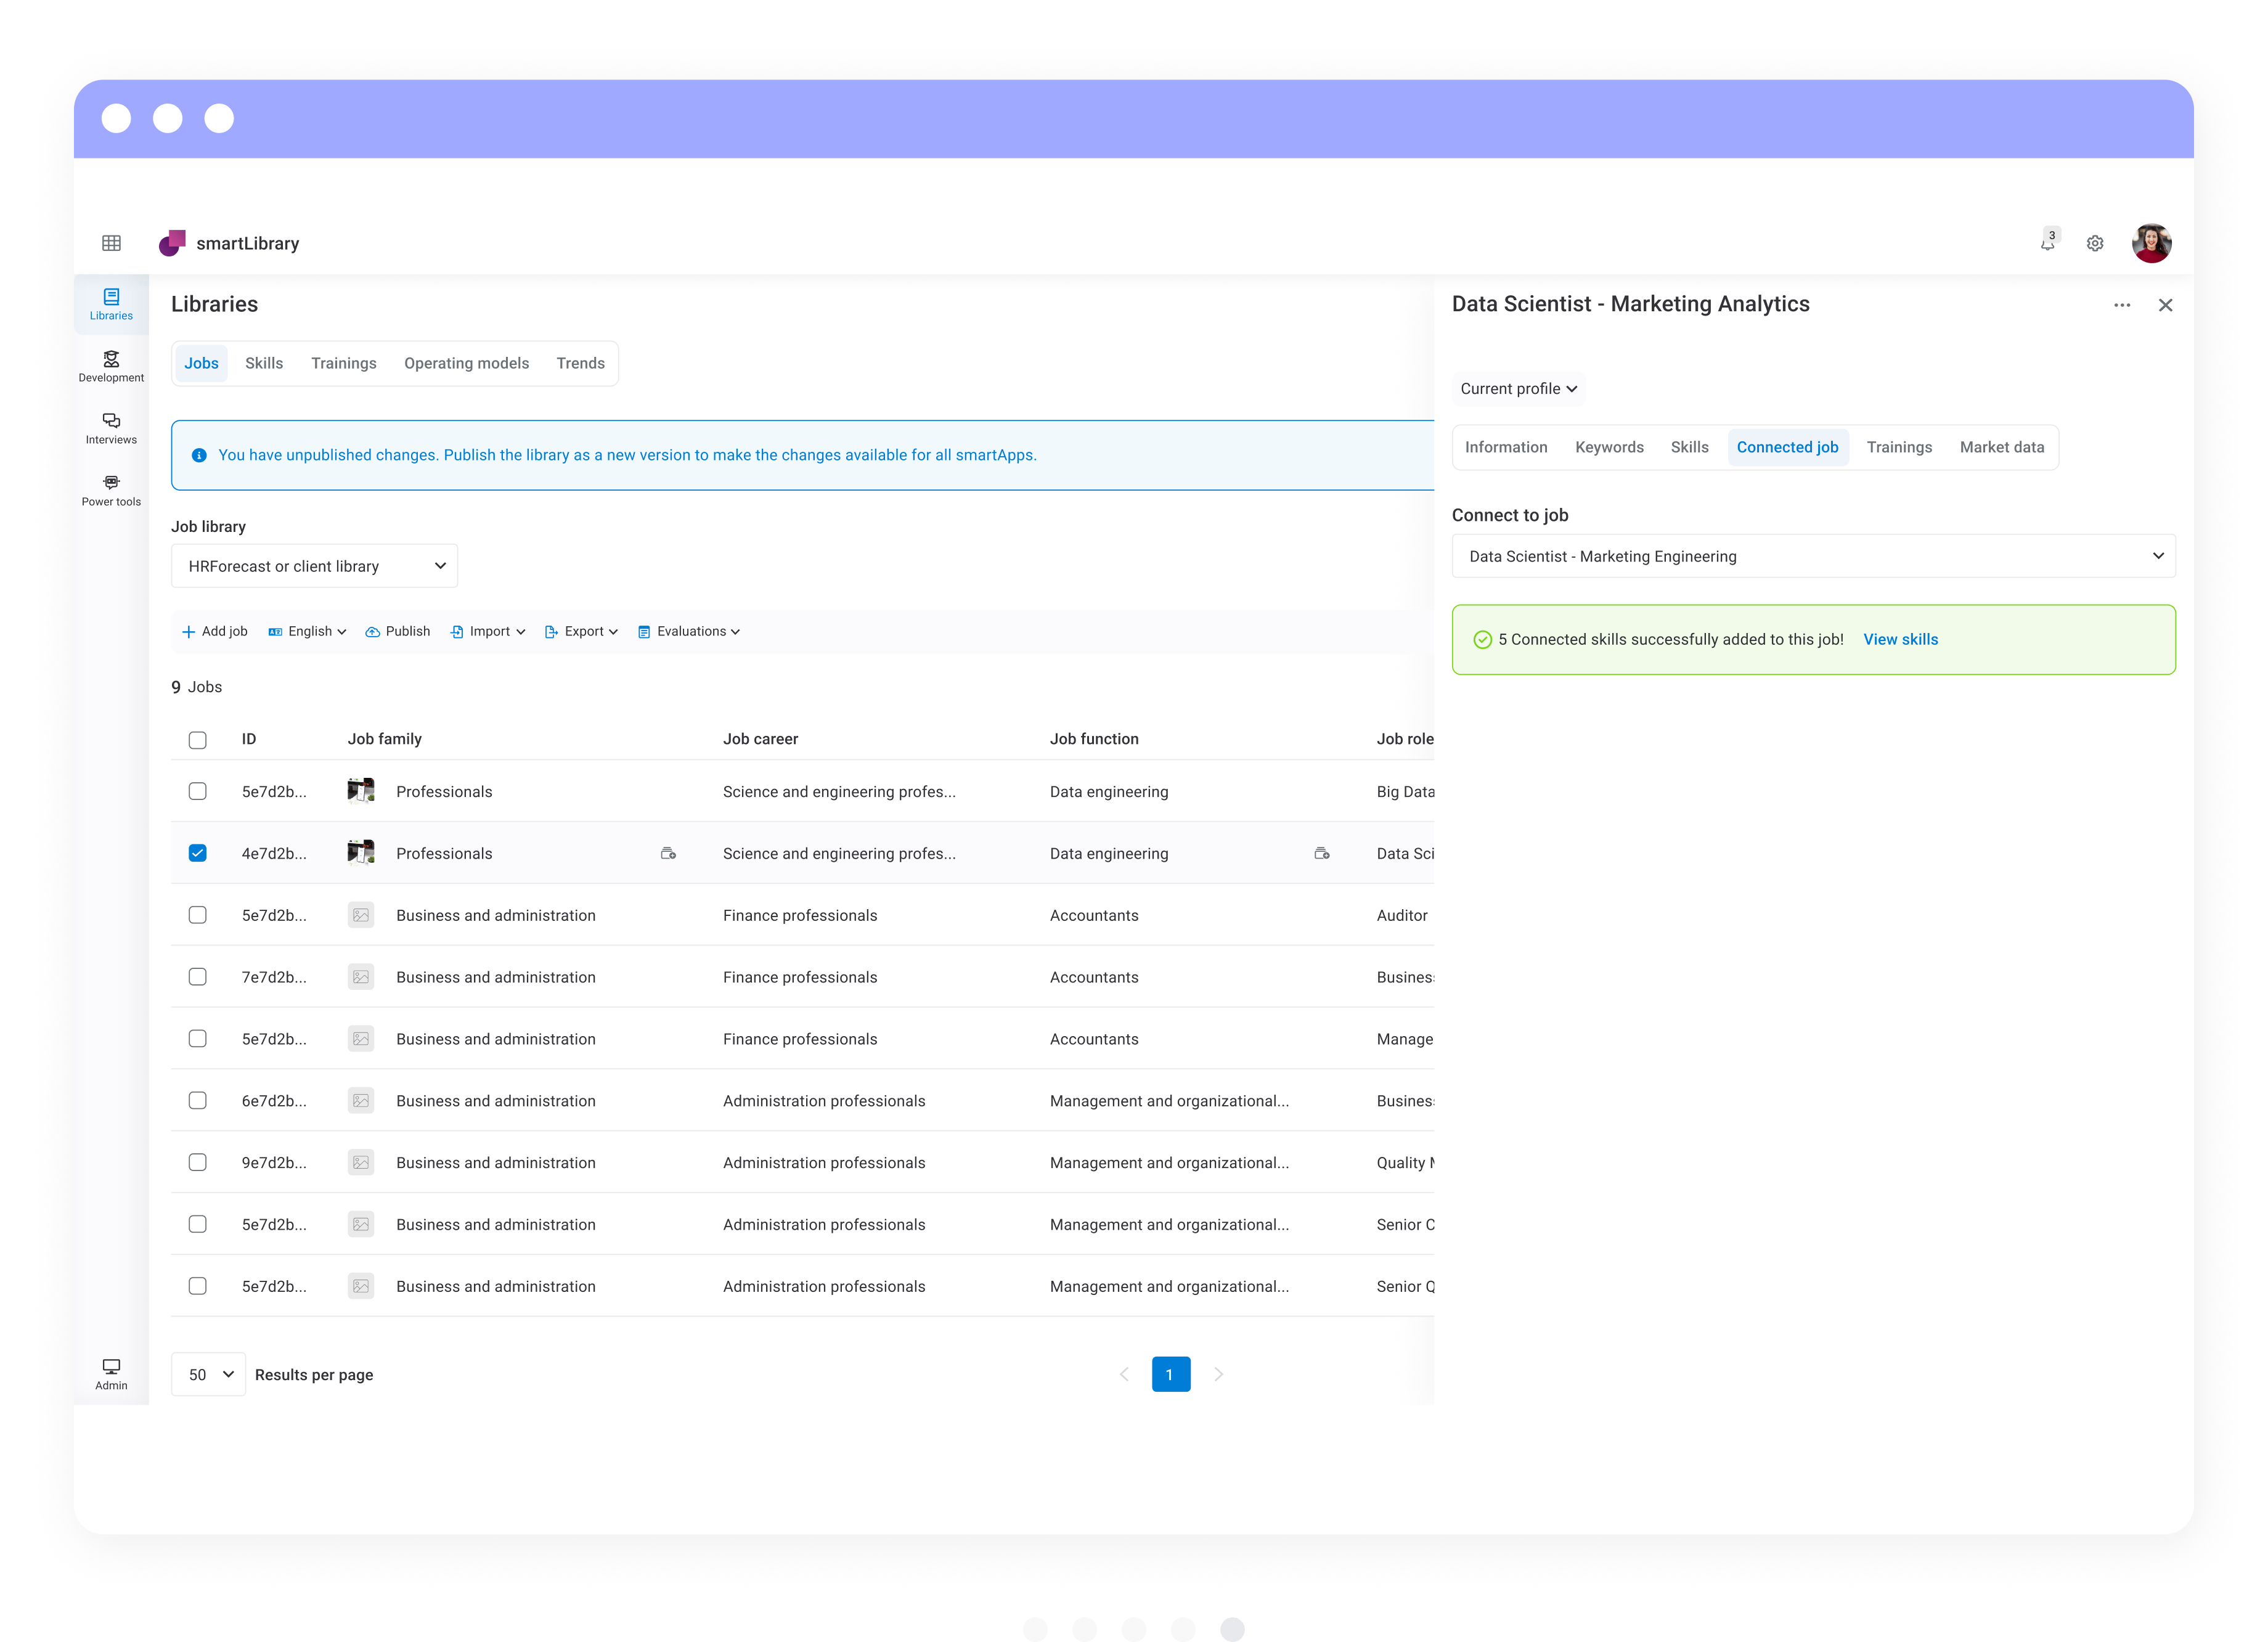
Task: Check the Auditor row checkbox
Action: coord(198,915)
